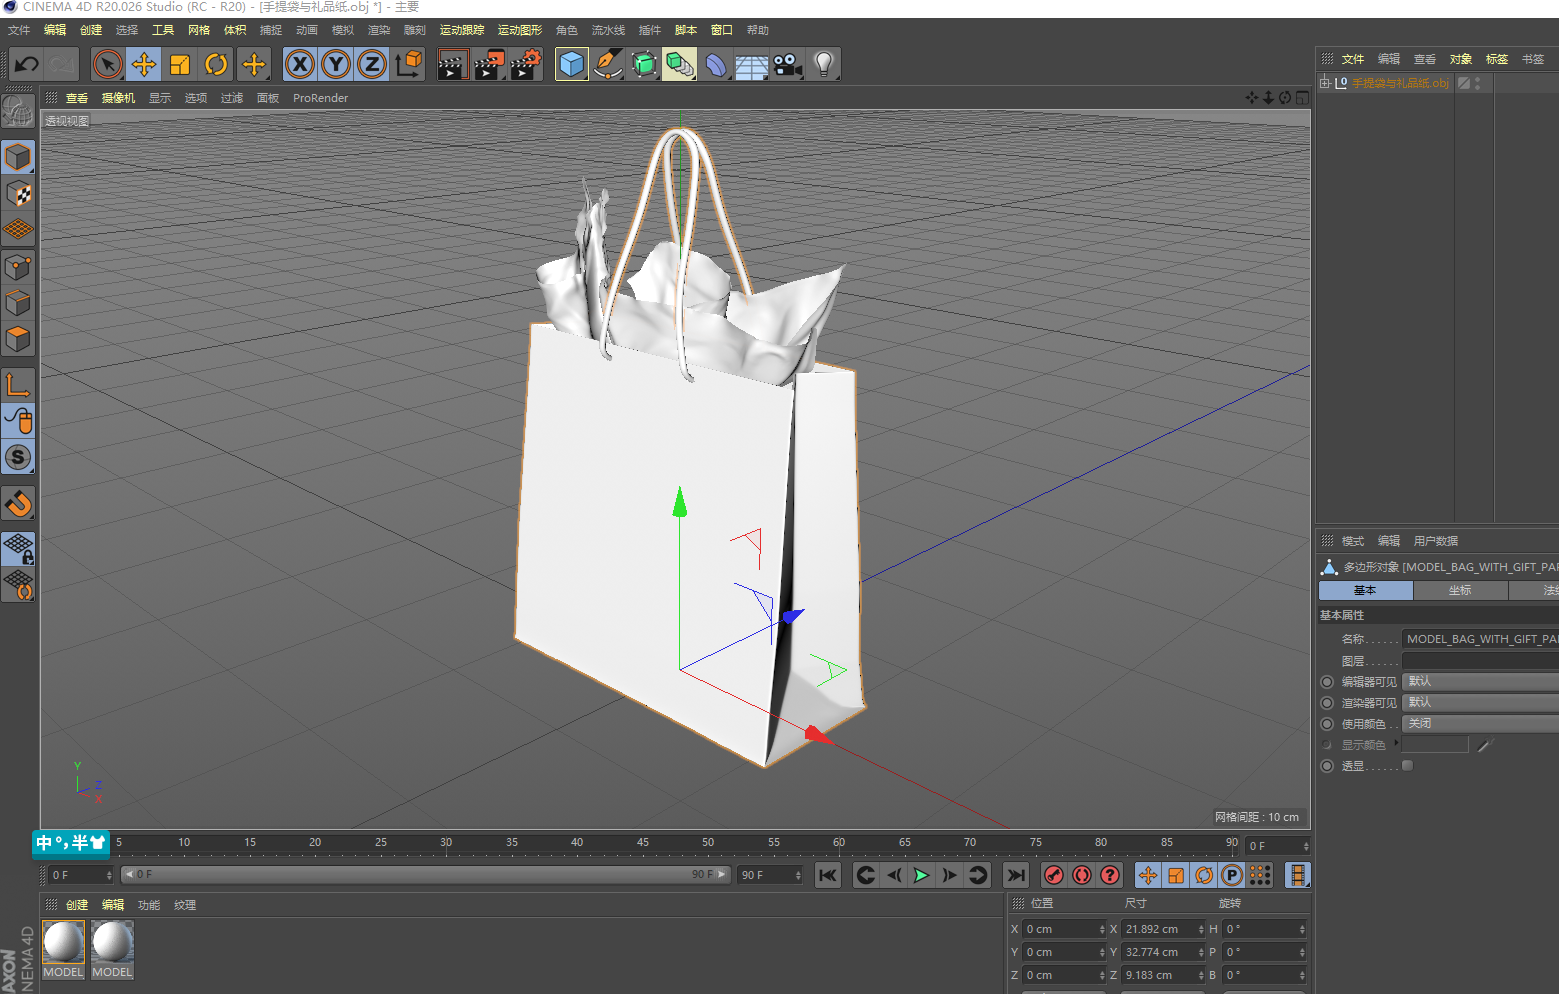
Task: Toggle the autokeying record button
Action: click(x=1081, y=875)
